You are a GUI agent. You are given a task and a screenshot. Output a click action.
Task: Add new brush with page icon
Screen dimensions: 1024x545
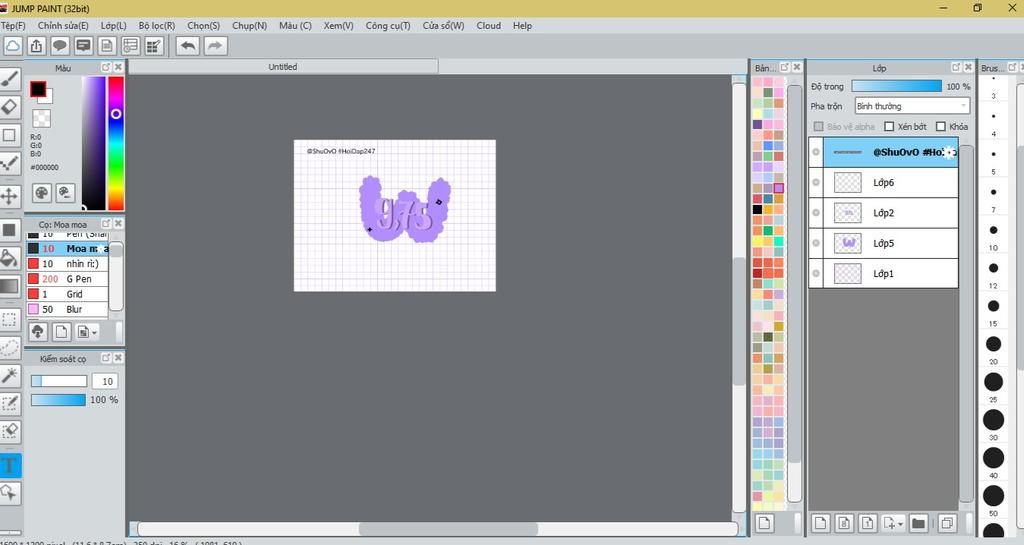pos(61,332)
